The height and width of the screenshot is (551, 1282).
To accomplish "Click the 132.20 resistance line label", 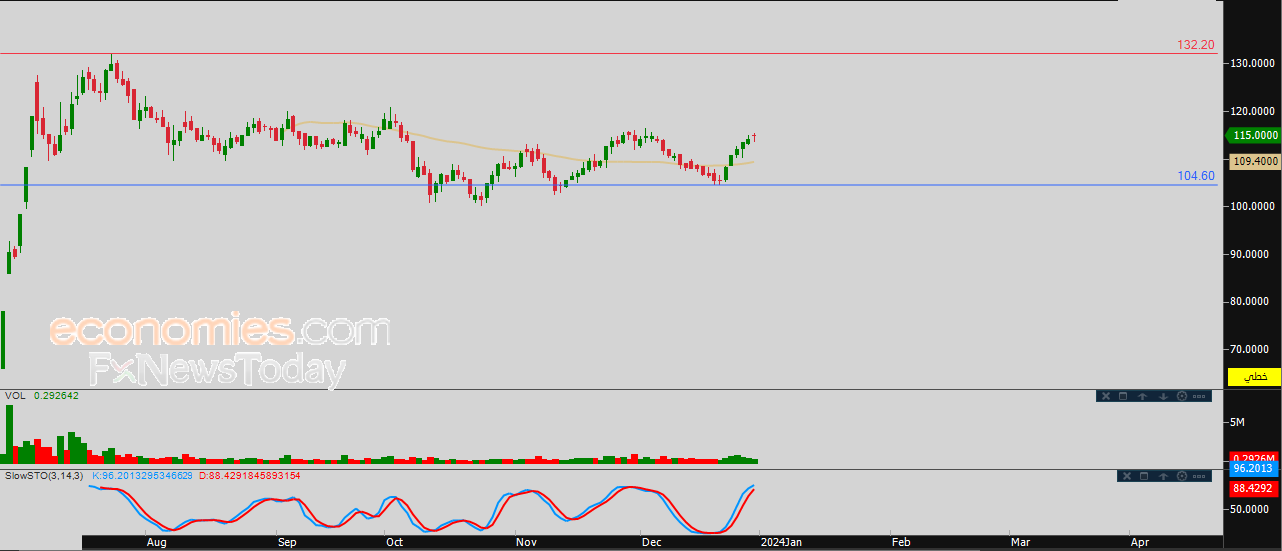I will pyautogui.click(x=1195, y=45).
